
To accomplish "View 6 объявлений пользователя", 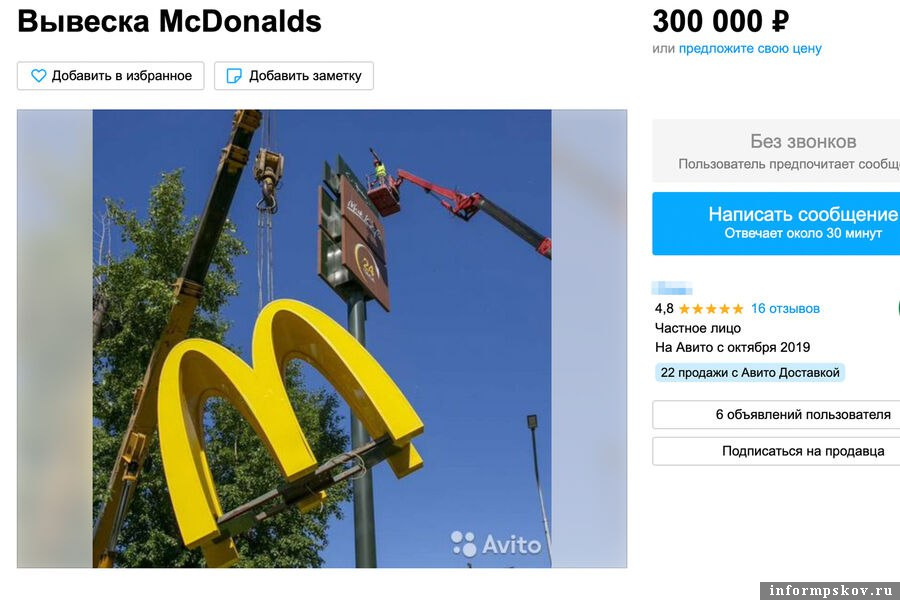I will [776, 415].
